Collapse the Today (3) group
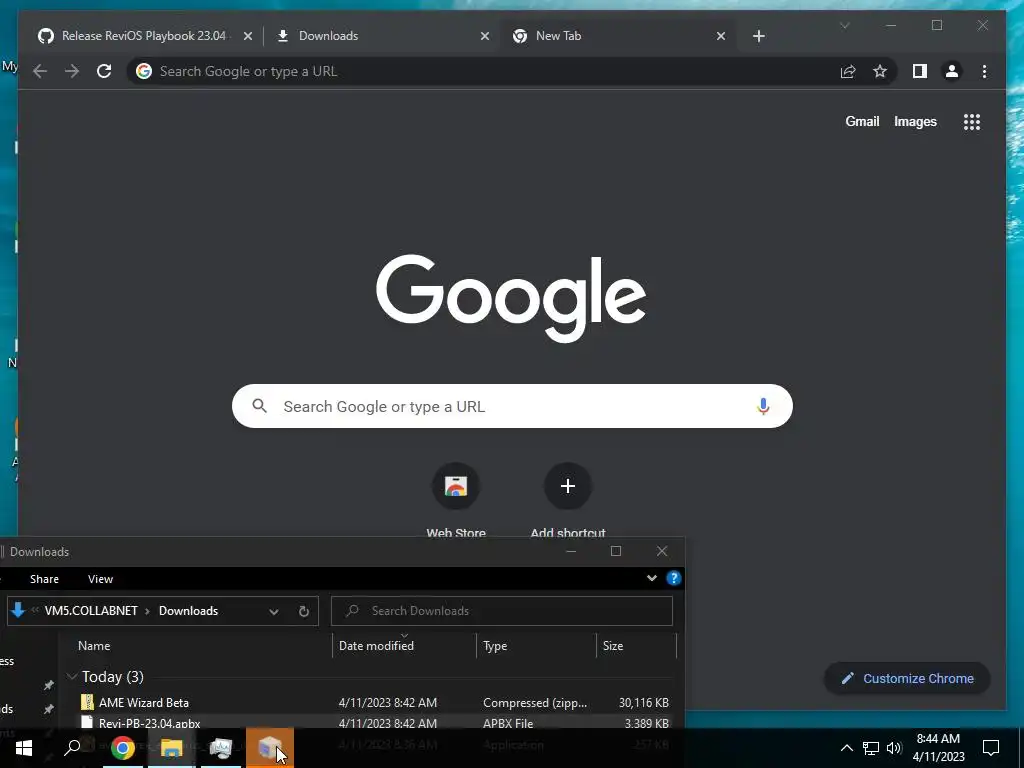 [72, 677]
